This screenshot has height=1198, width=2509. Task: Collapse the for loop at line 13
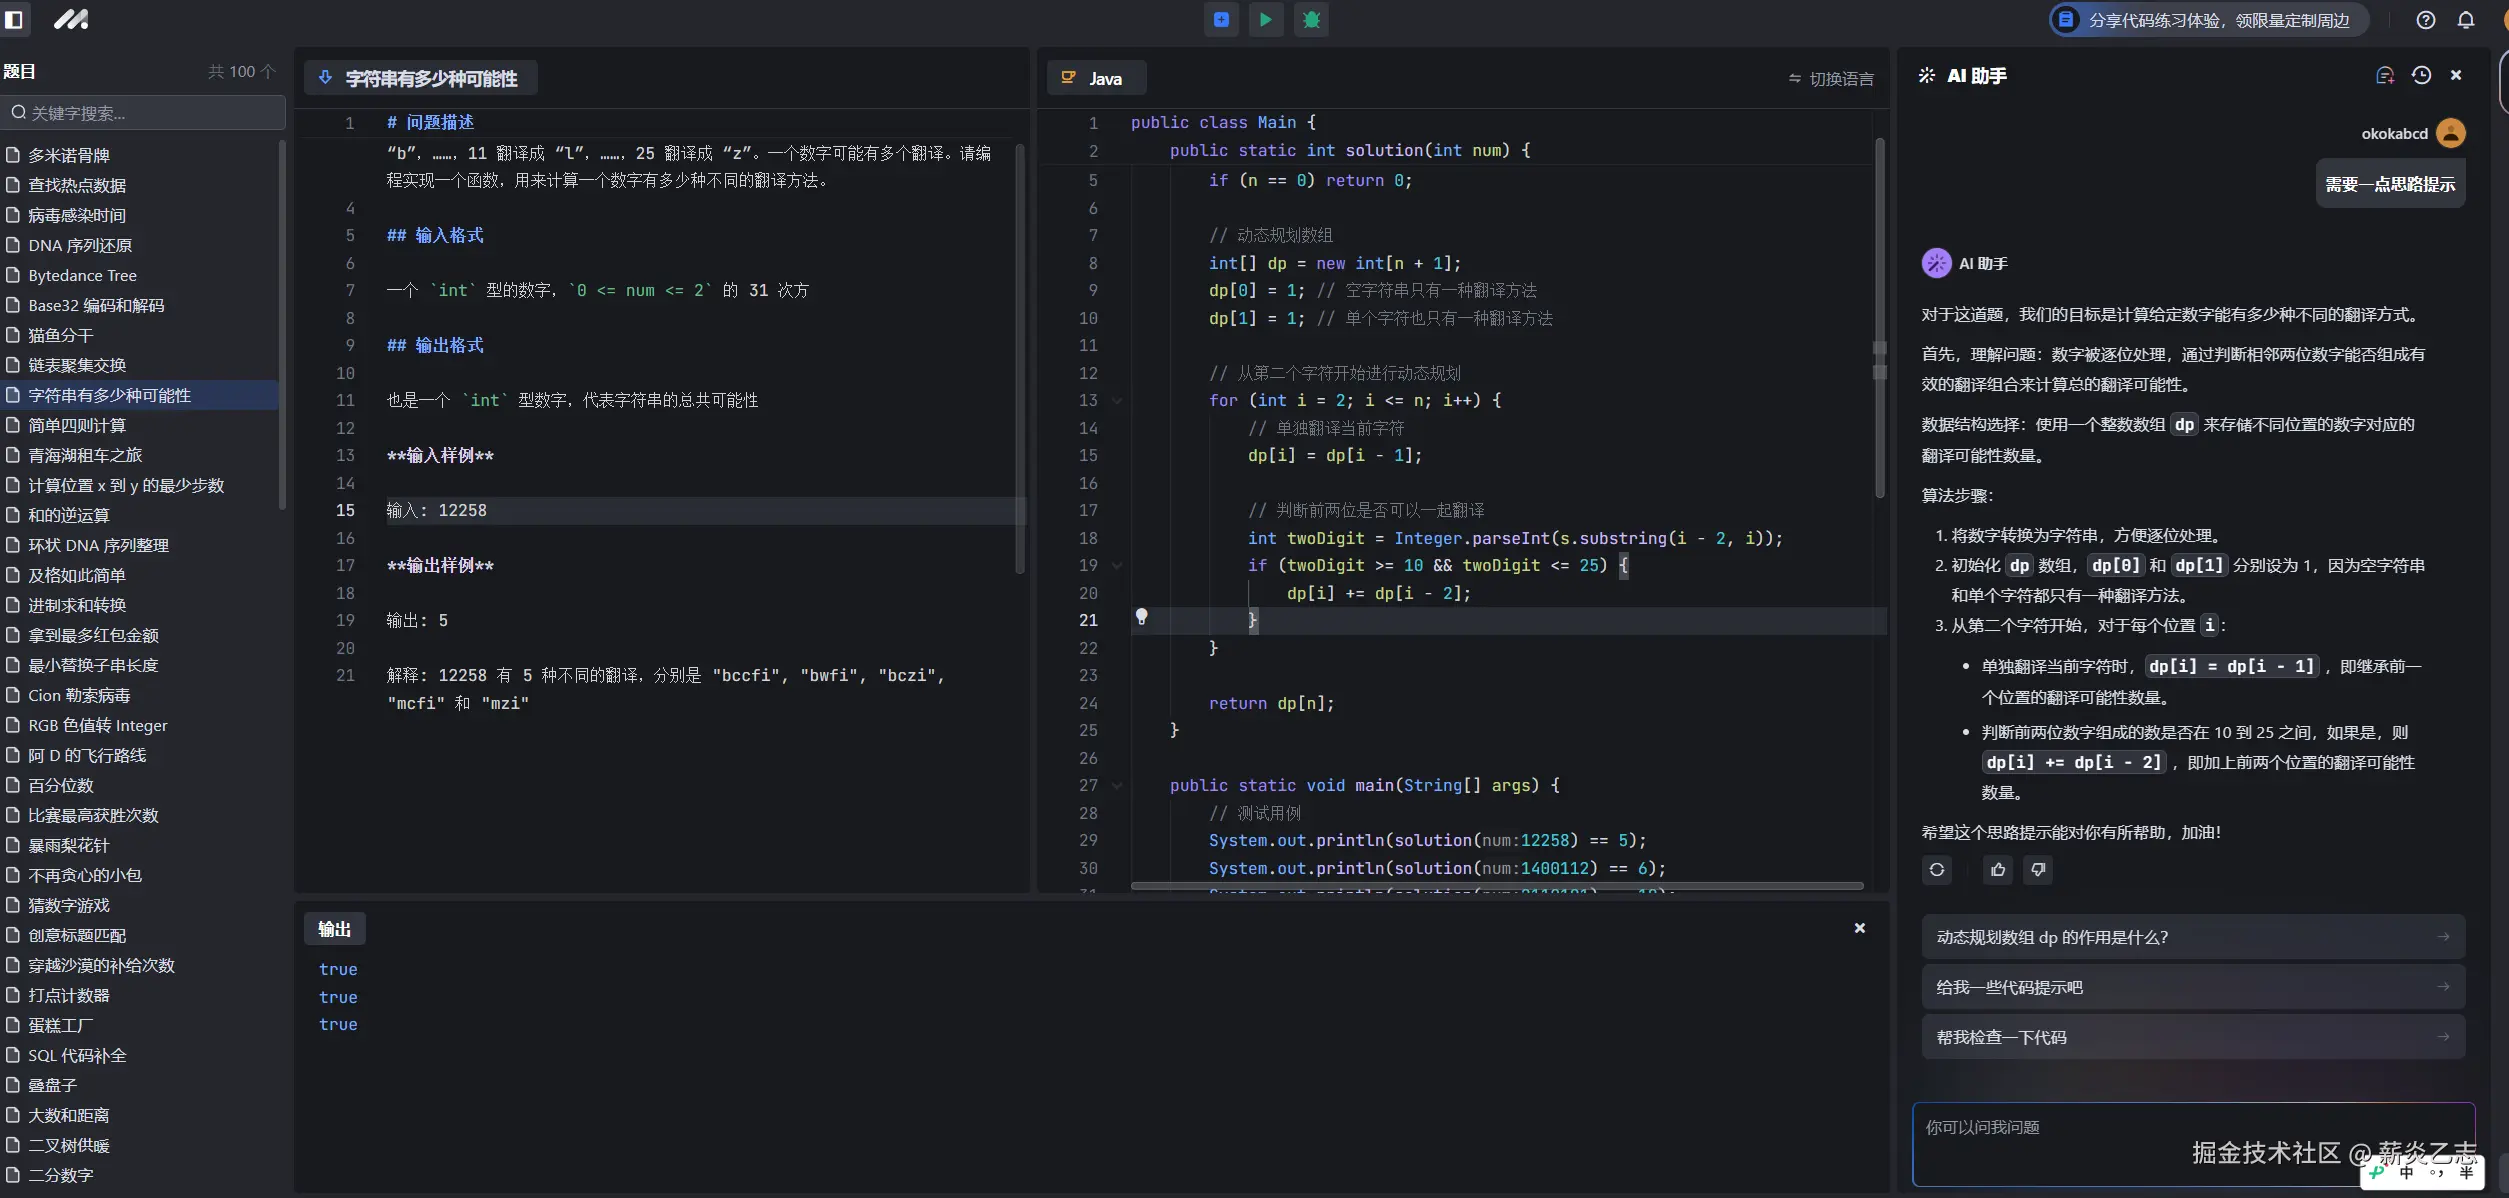1117,401
